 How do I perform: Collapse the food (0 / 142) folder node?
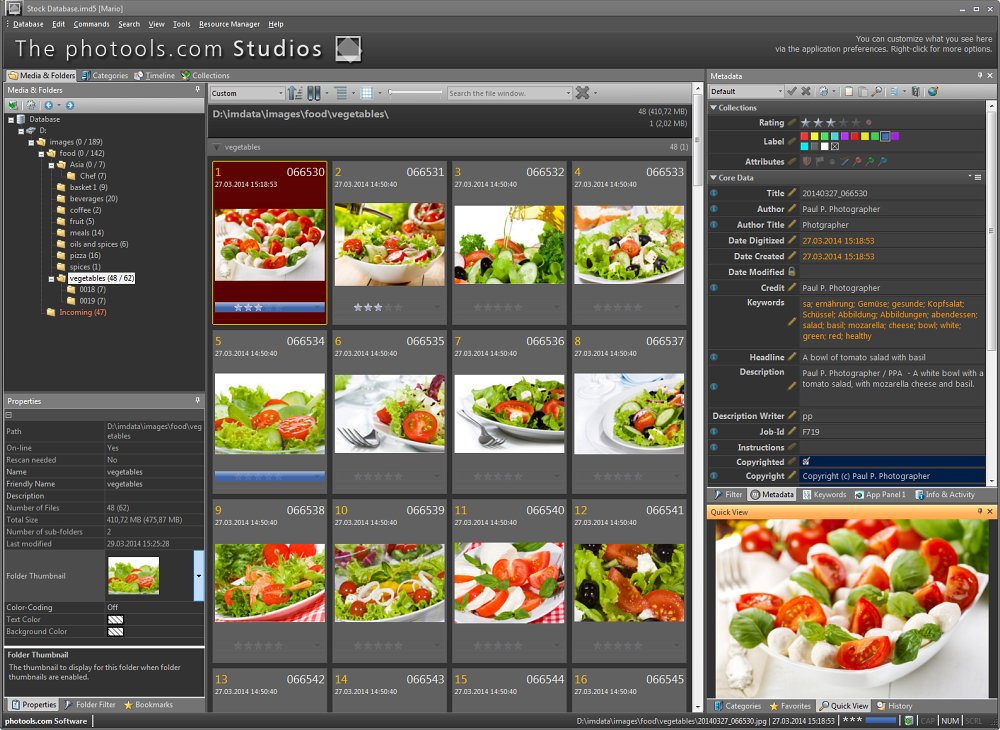click(x=41, y=154)
